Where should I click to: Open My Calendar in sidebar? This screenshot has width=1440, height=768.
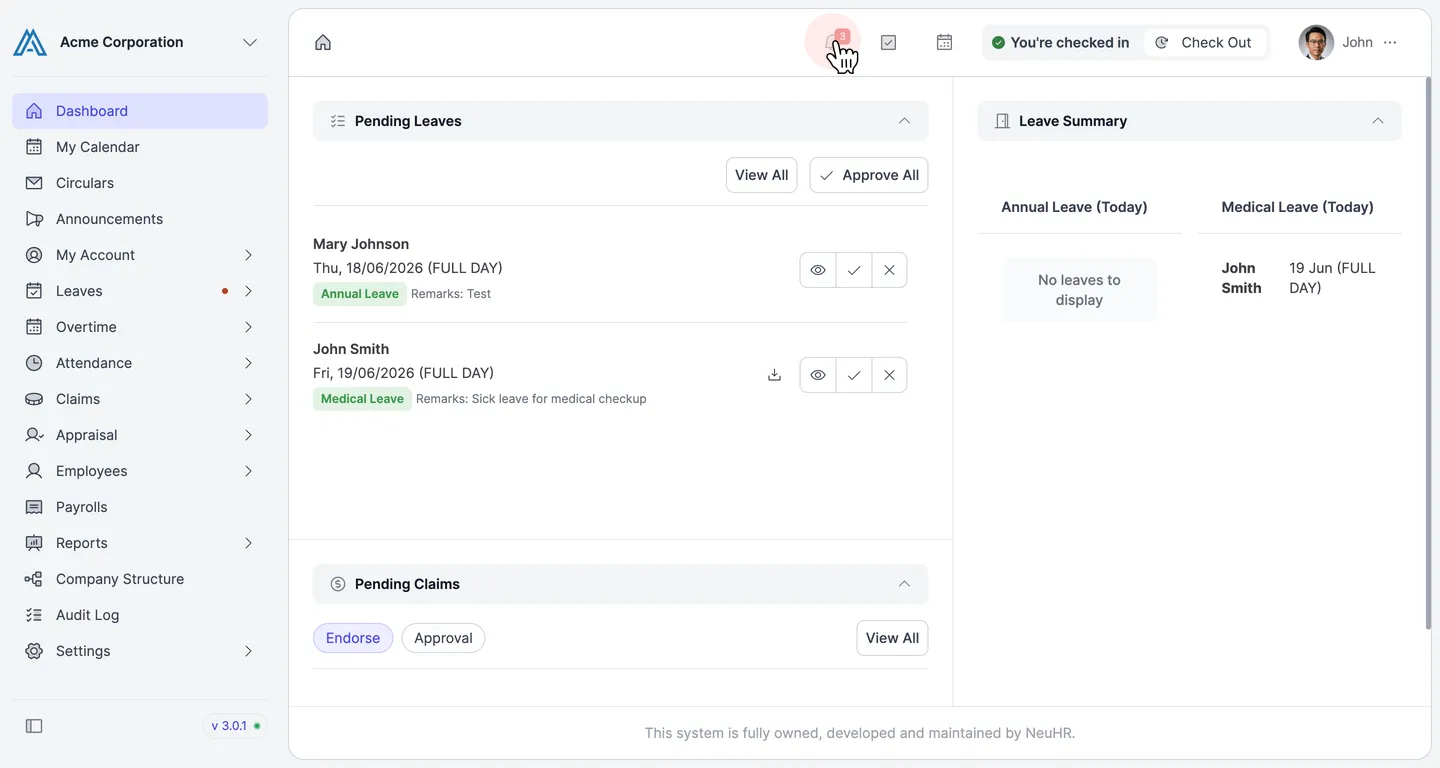click(140, 147)
